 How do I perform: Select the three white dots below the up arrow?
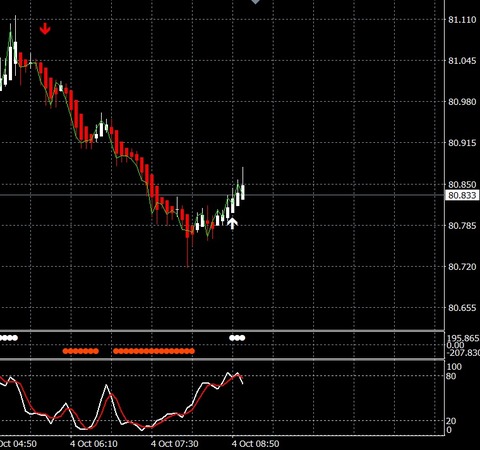click(237, 338)
